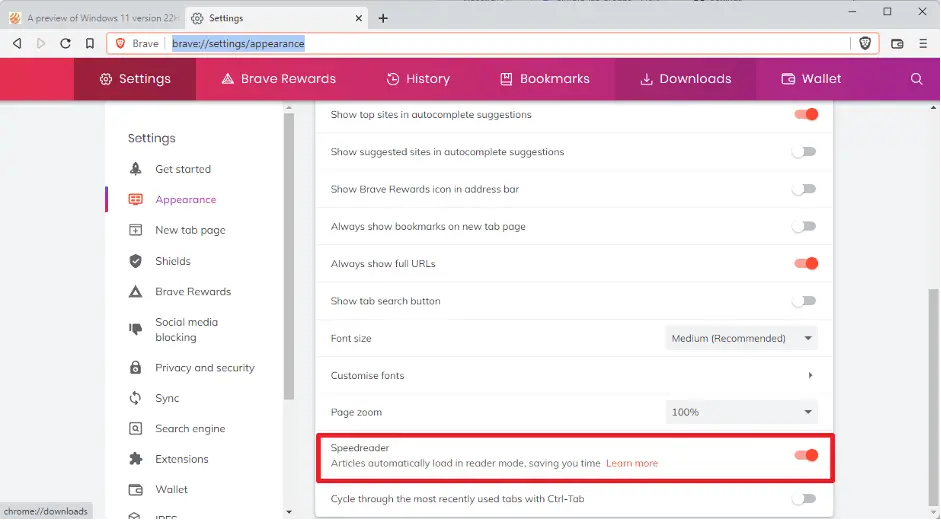Click the sidebar scrollbar thumb
941x520 pixels.
click(x=289, y=256)
